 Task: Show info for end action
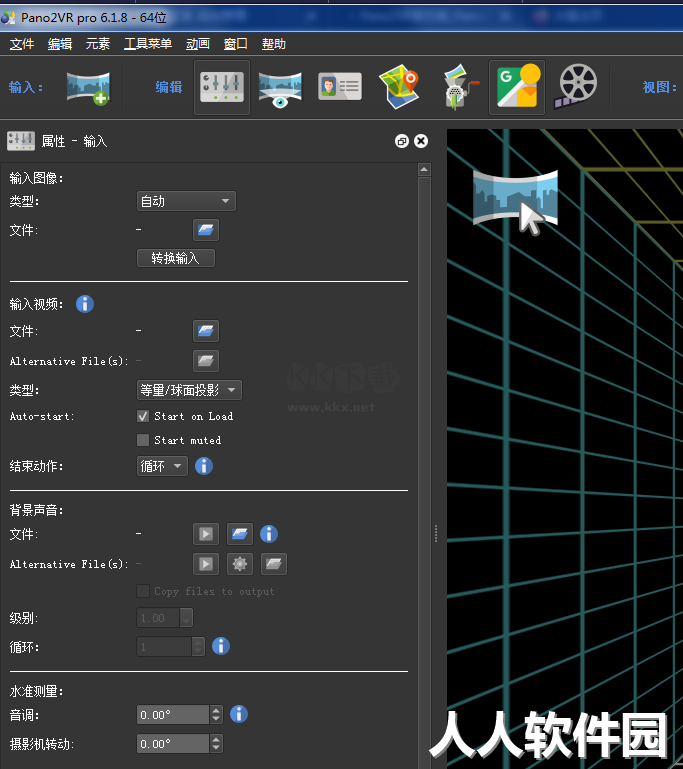click(204, 466)
